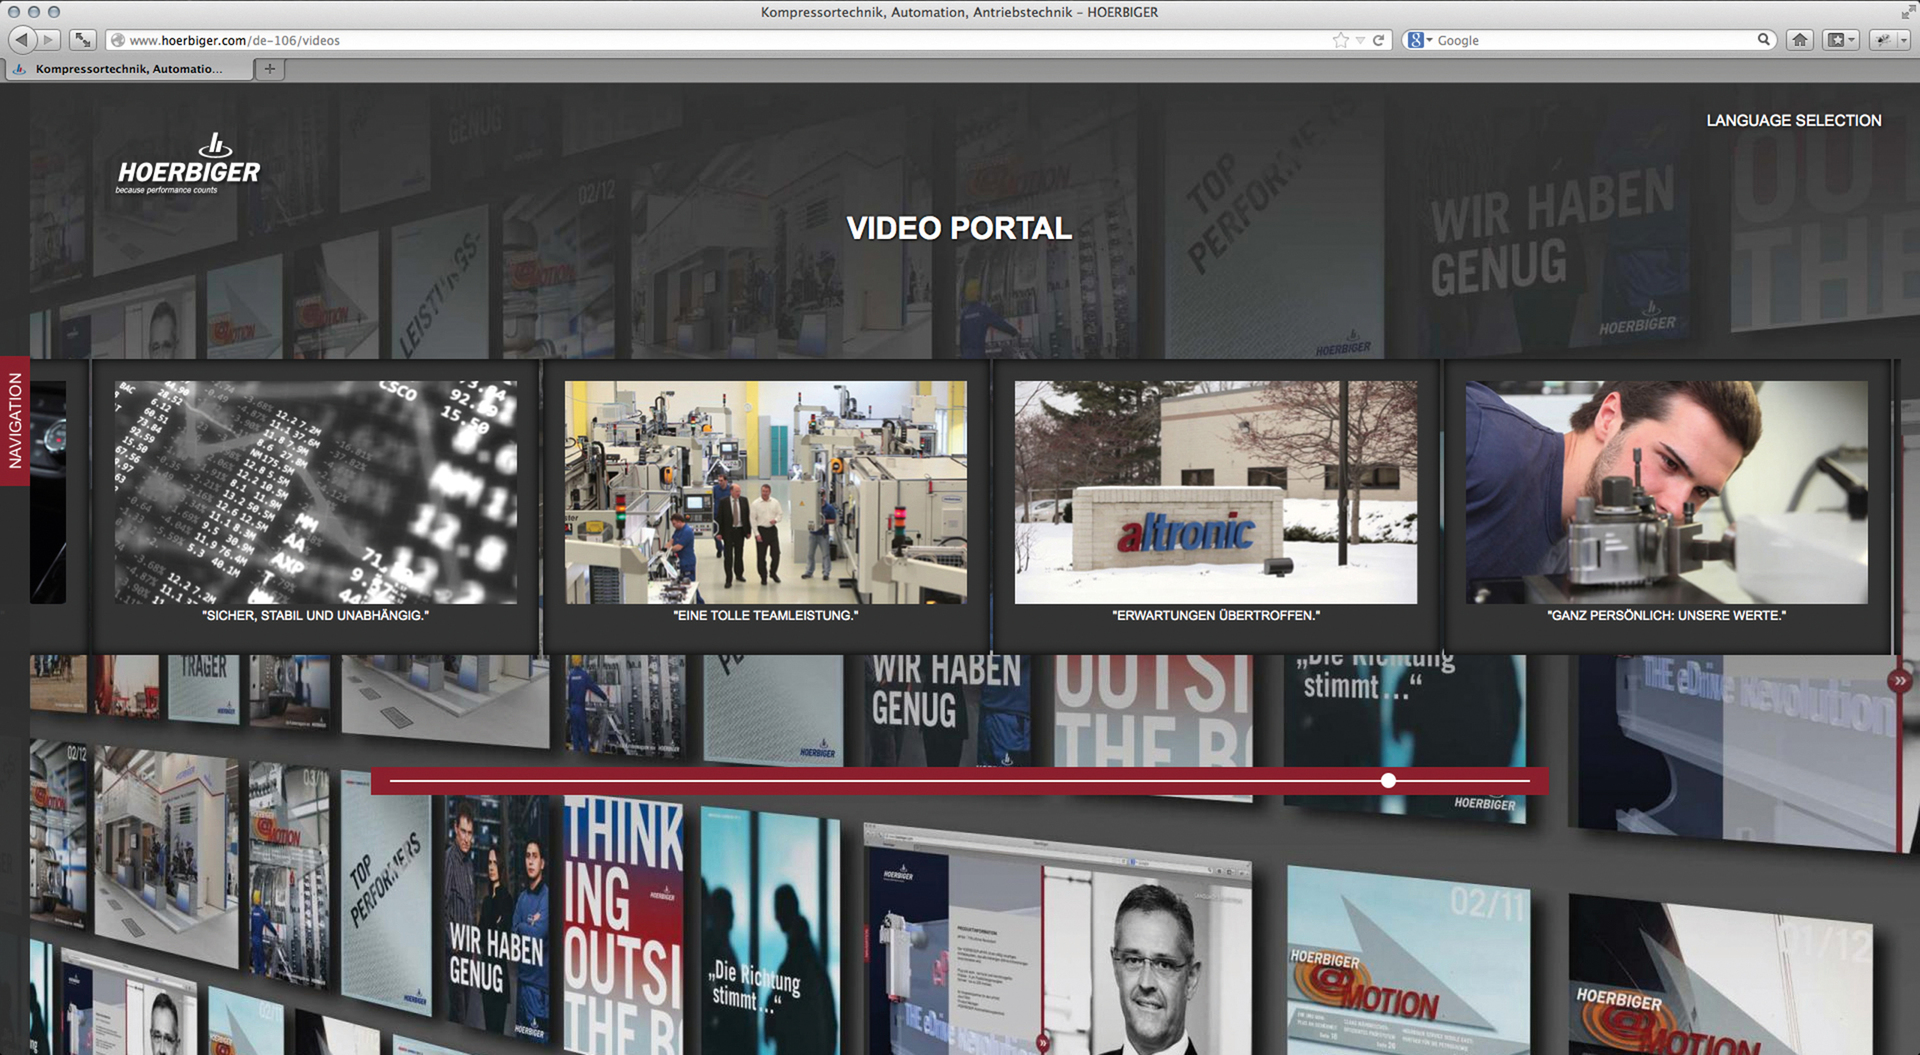The image size is (1920, 1055).
Task: Click the red double-arrow next button
Action: click(x=1899, y=681)
